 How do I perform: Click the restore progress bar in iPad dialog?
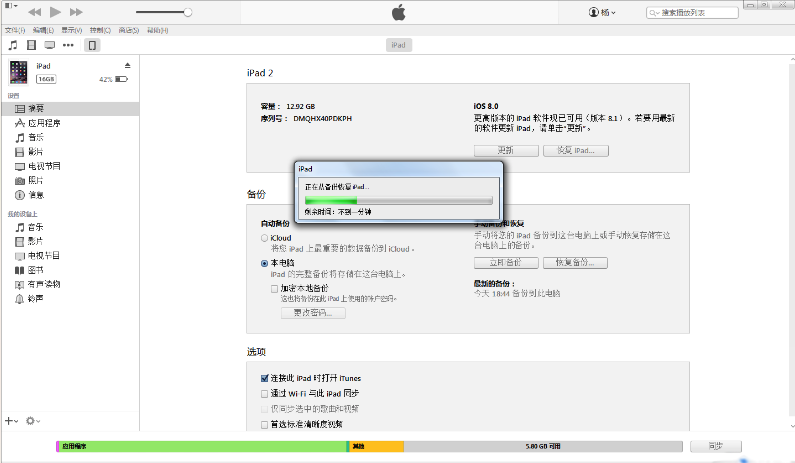click(399, 201)
